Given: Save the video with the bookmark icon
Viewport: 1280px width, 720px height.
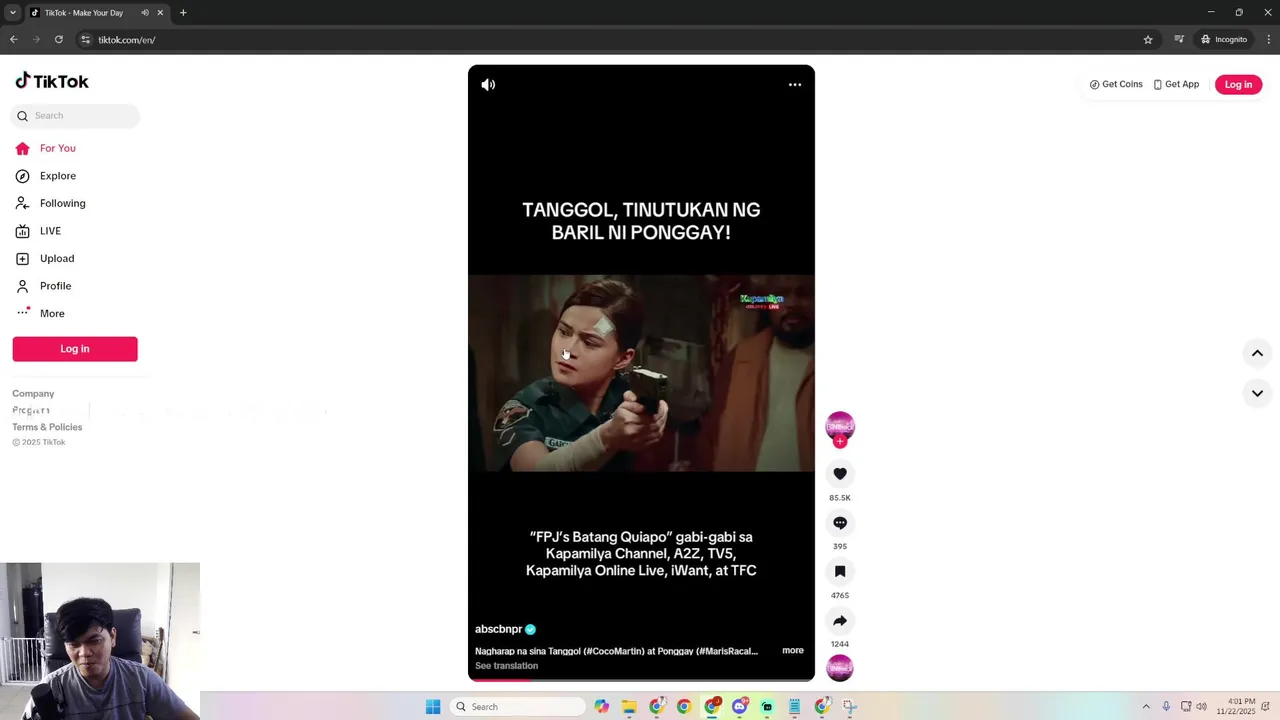Looking at the screenshot, I should (840, 572).
